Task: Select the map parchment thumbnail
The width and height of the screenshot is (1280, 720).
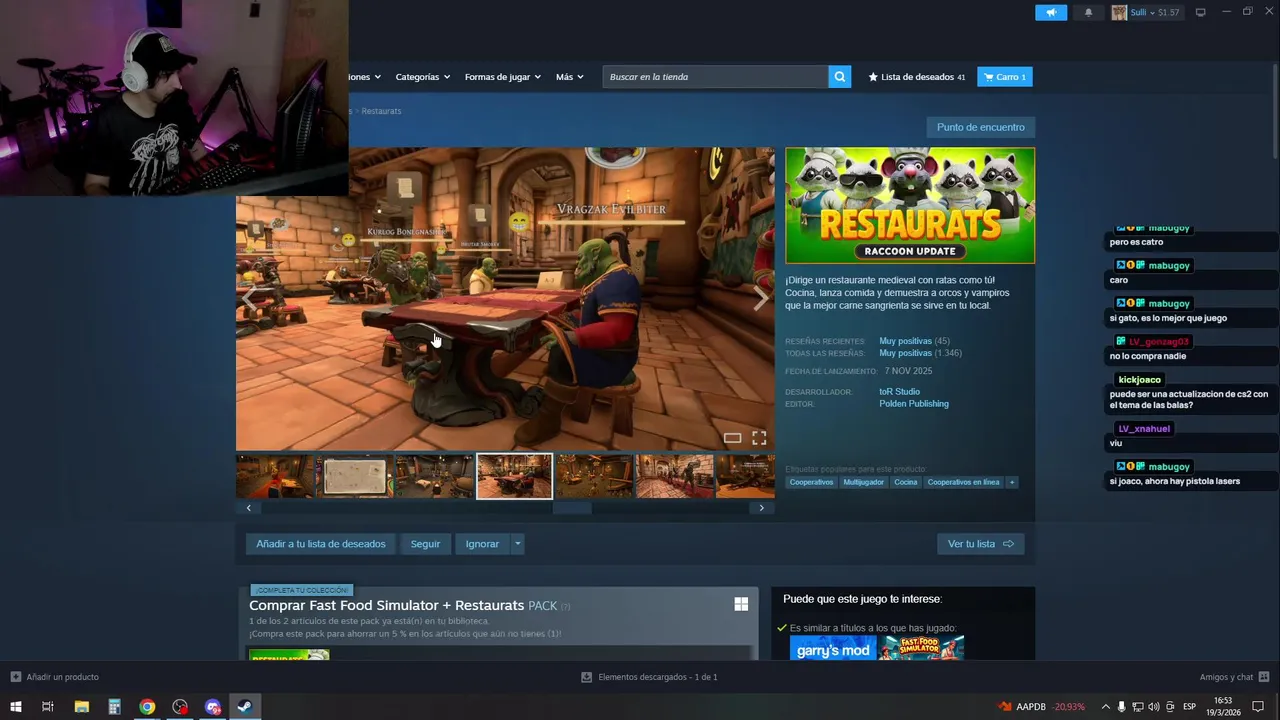Action: coord(355,476)
